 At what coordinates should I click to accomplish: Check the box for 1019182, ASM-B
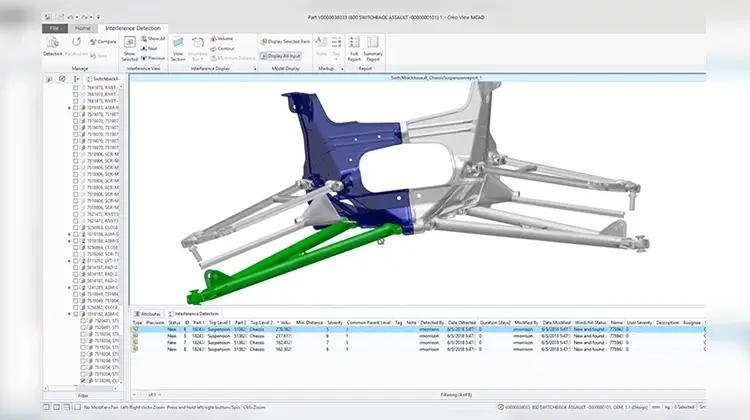[76, 108]
